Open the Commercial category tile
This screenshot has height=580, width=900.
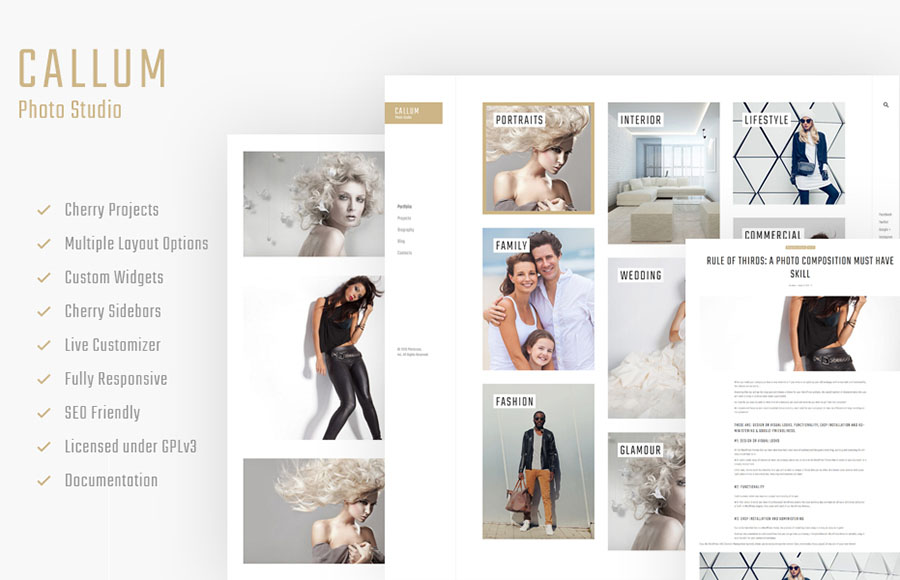[789, 229]
